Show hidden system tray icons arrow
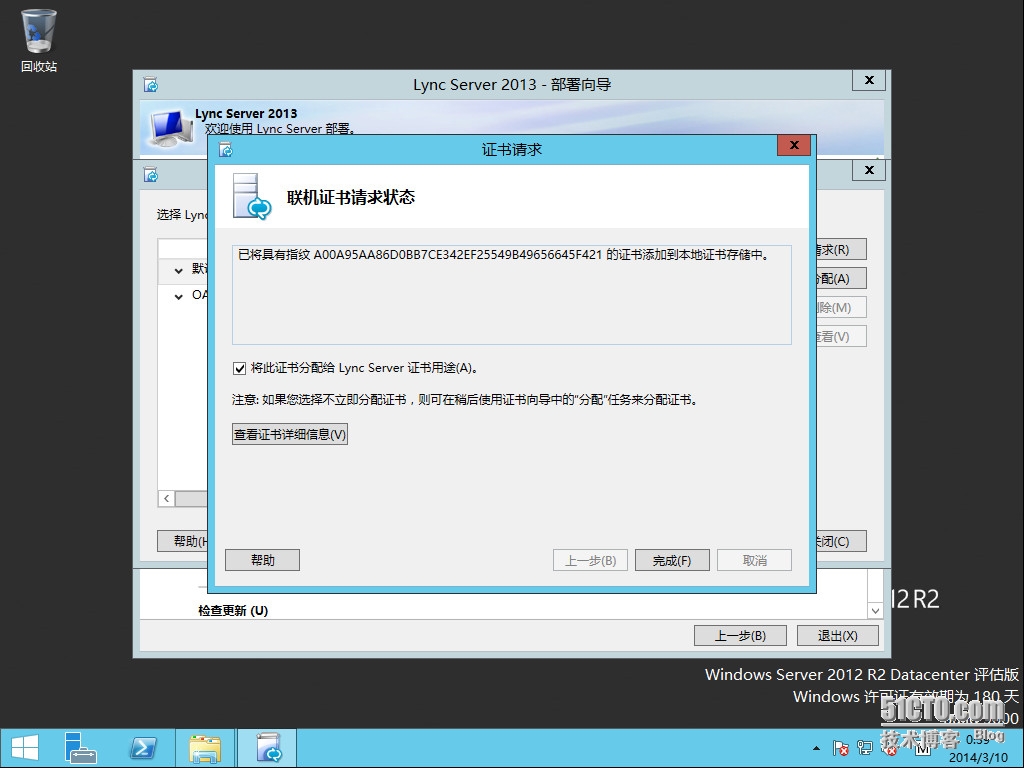 click(816, 748)
